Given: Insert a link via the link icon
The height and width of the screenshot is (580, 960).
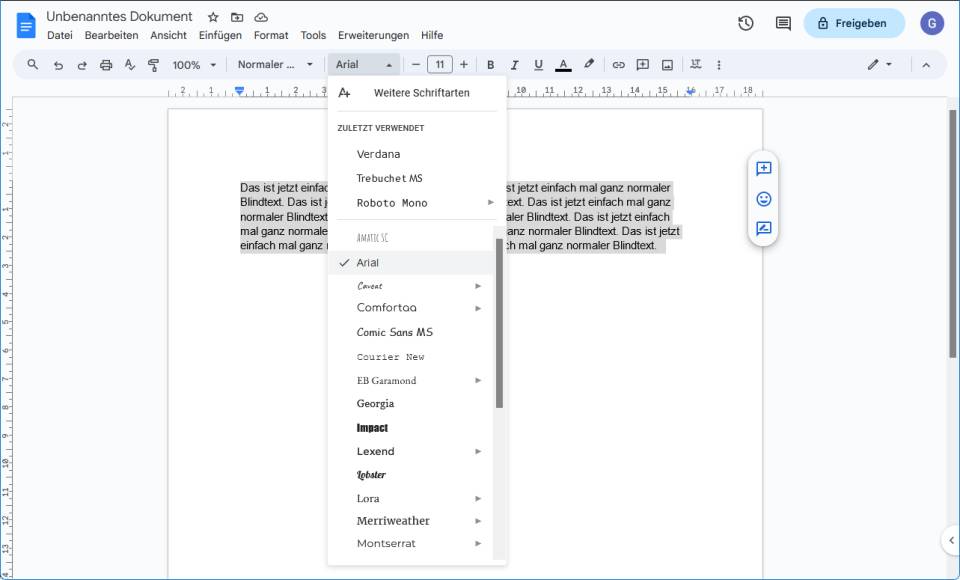Looking at the screenshot, I should click(619, 64).
